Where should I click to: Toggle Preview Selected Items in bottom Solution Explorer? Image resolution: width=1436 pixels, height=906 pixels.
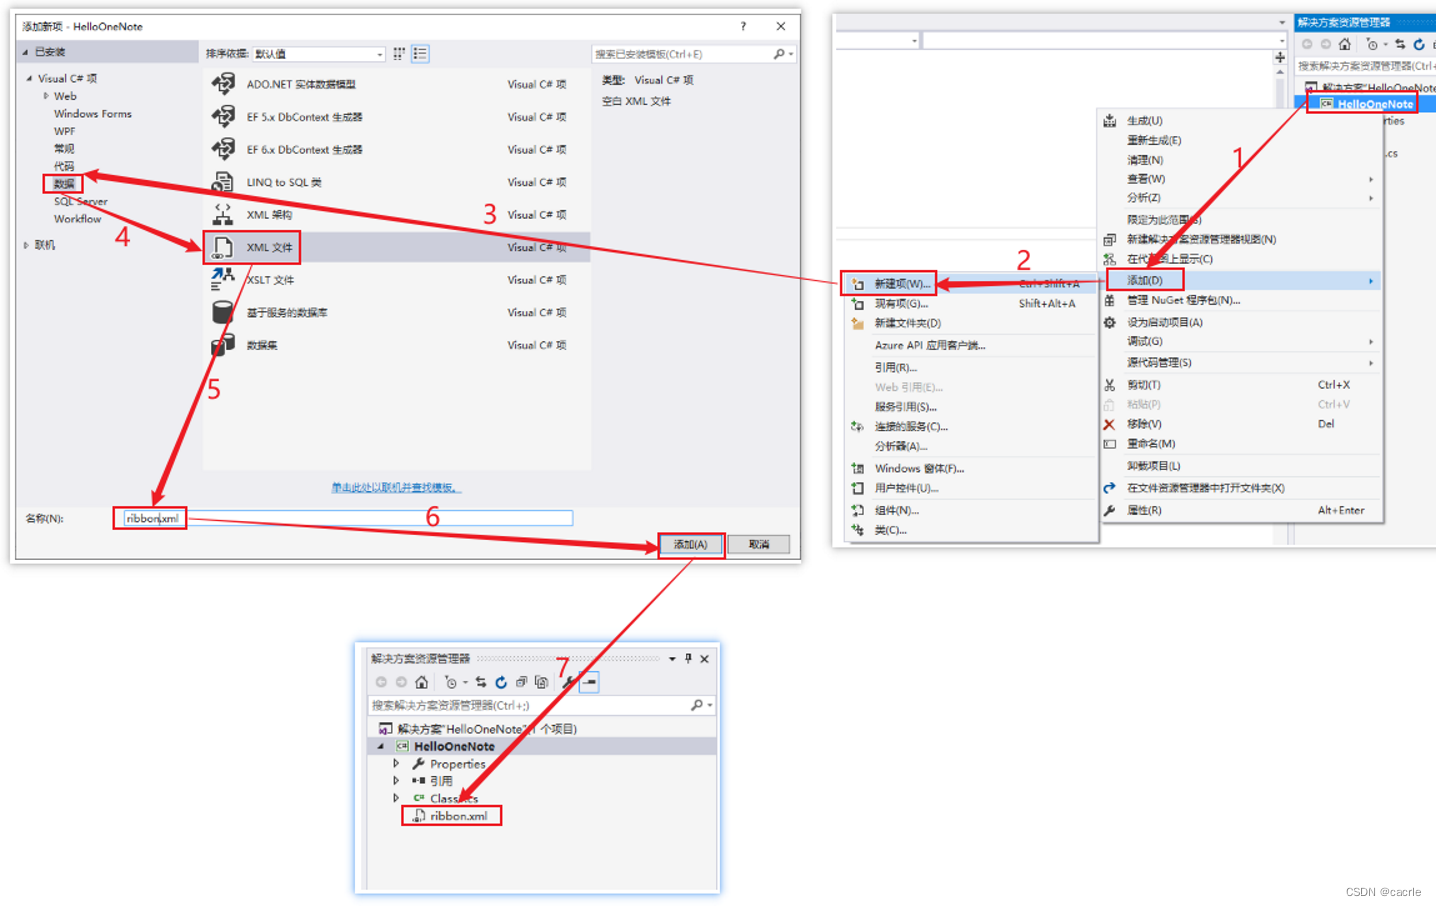tap(589, 682)
